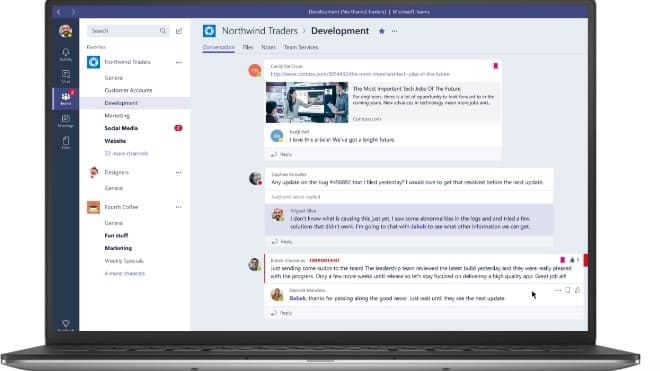660x371 pixels.
Task: Switch to the Files tab
Action: point(248,47)
